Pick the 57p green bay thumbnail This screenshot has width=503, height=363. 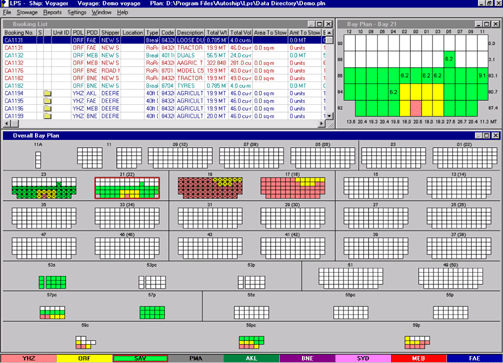(x=152, y=313)
